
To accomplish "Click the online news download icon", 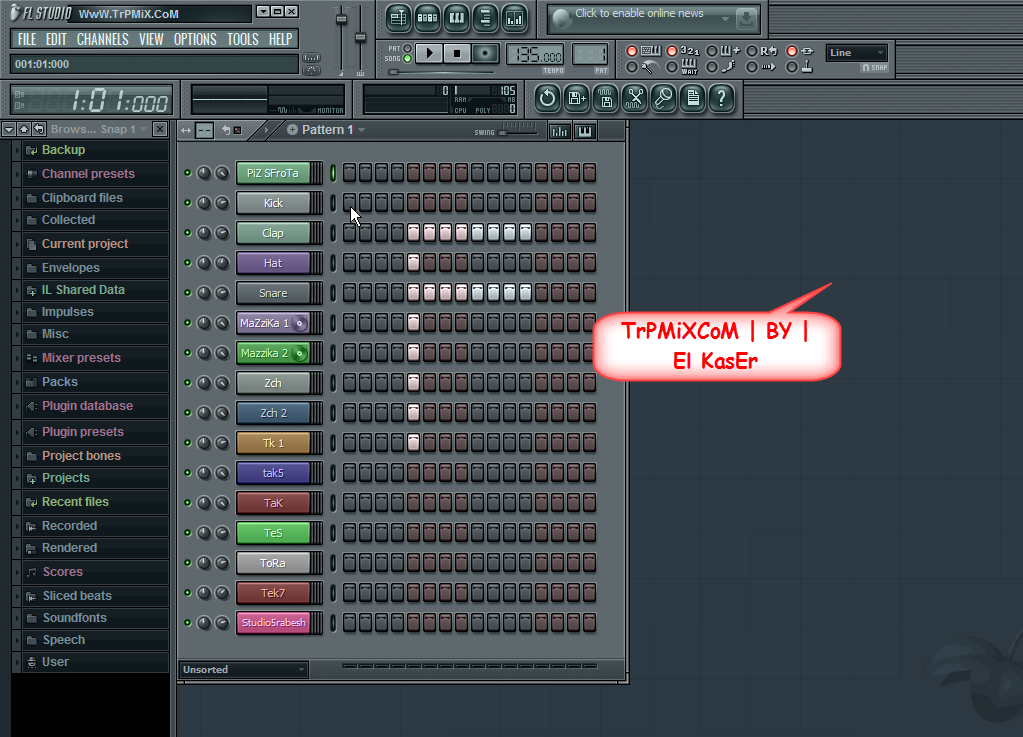I will pos(746,19).
